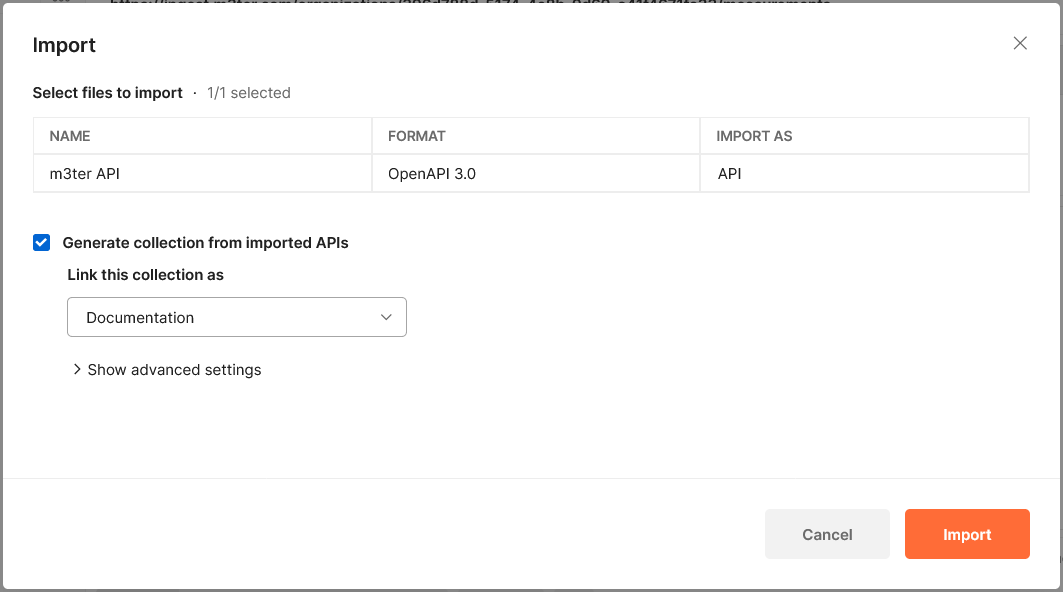
Task: Click the orange Import button
Action: coord(967,534)
